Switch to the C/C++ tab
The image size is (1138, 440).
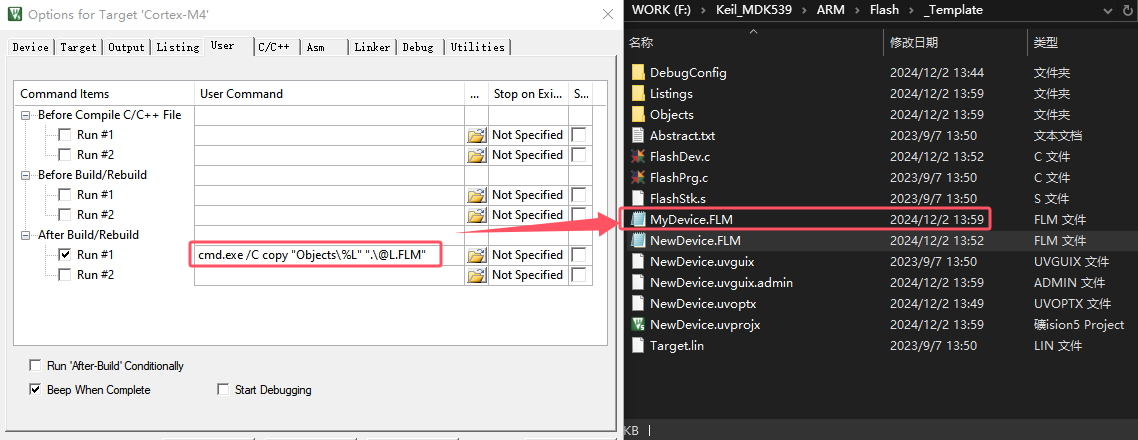coord(274,47)
